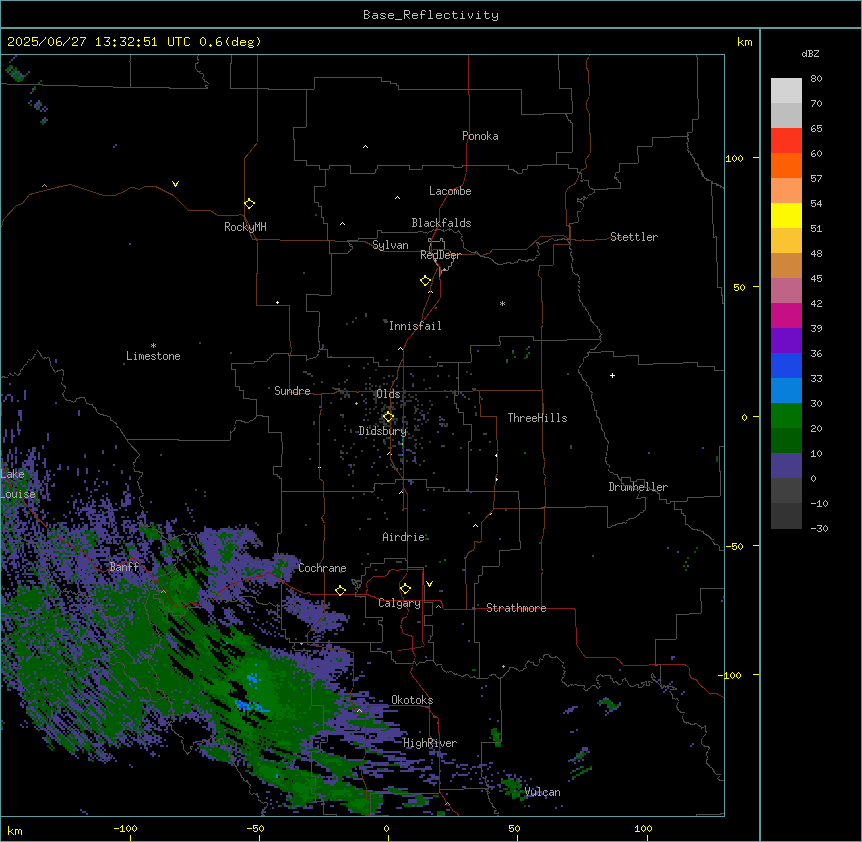This screenshot has width=862, height=842.
Task: Select the Airdrie label
Action: (403, 537)
